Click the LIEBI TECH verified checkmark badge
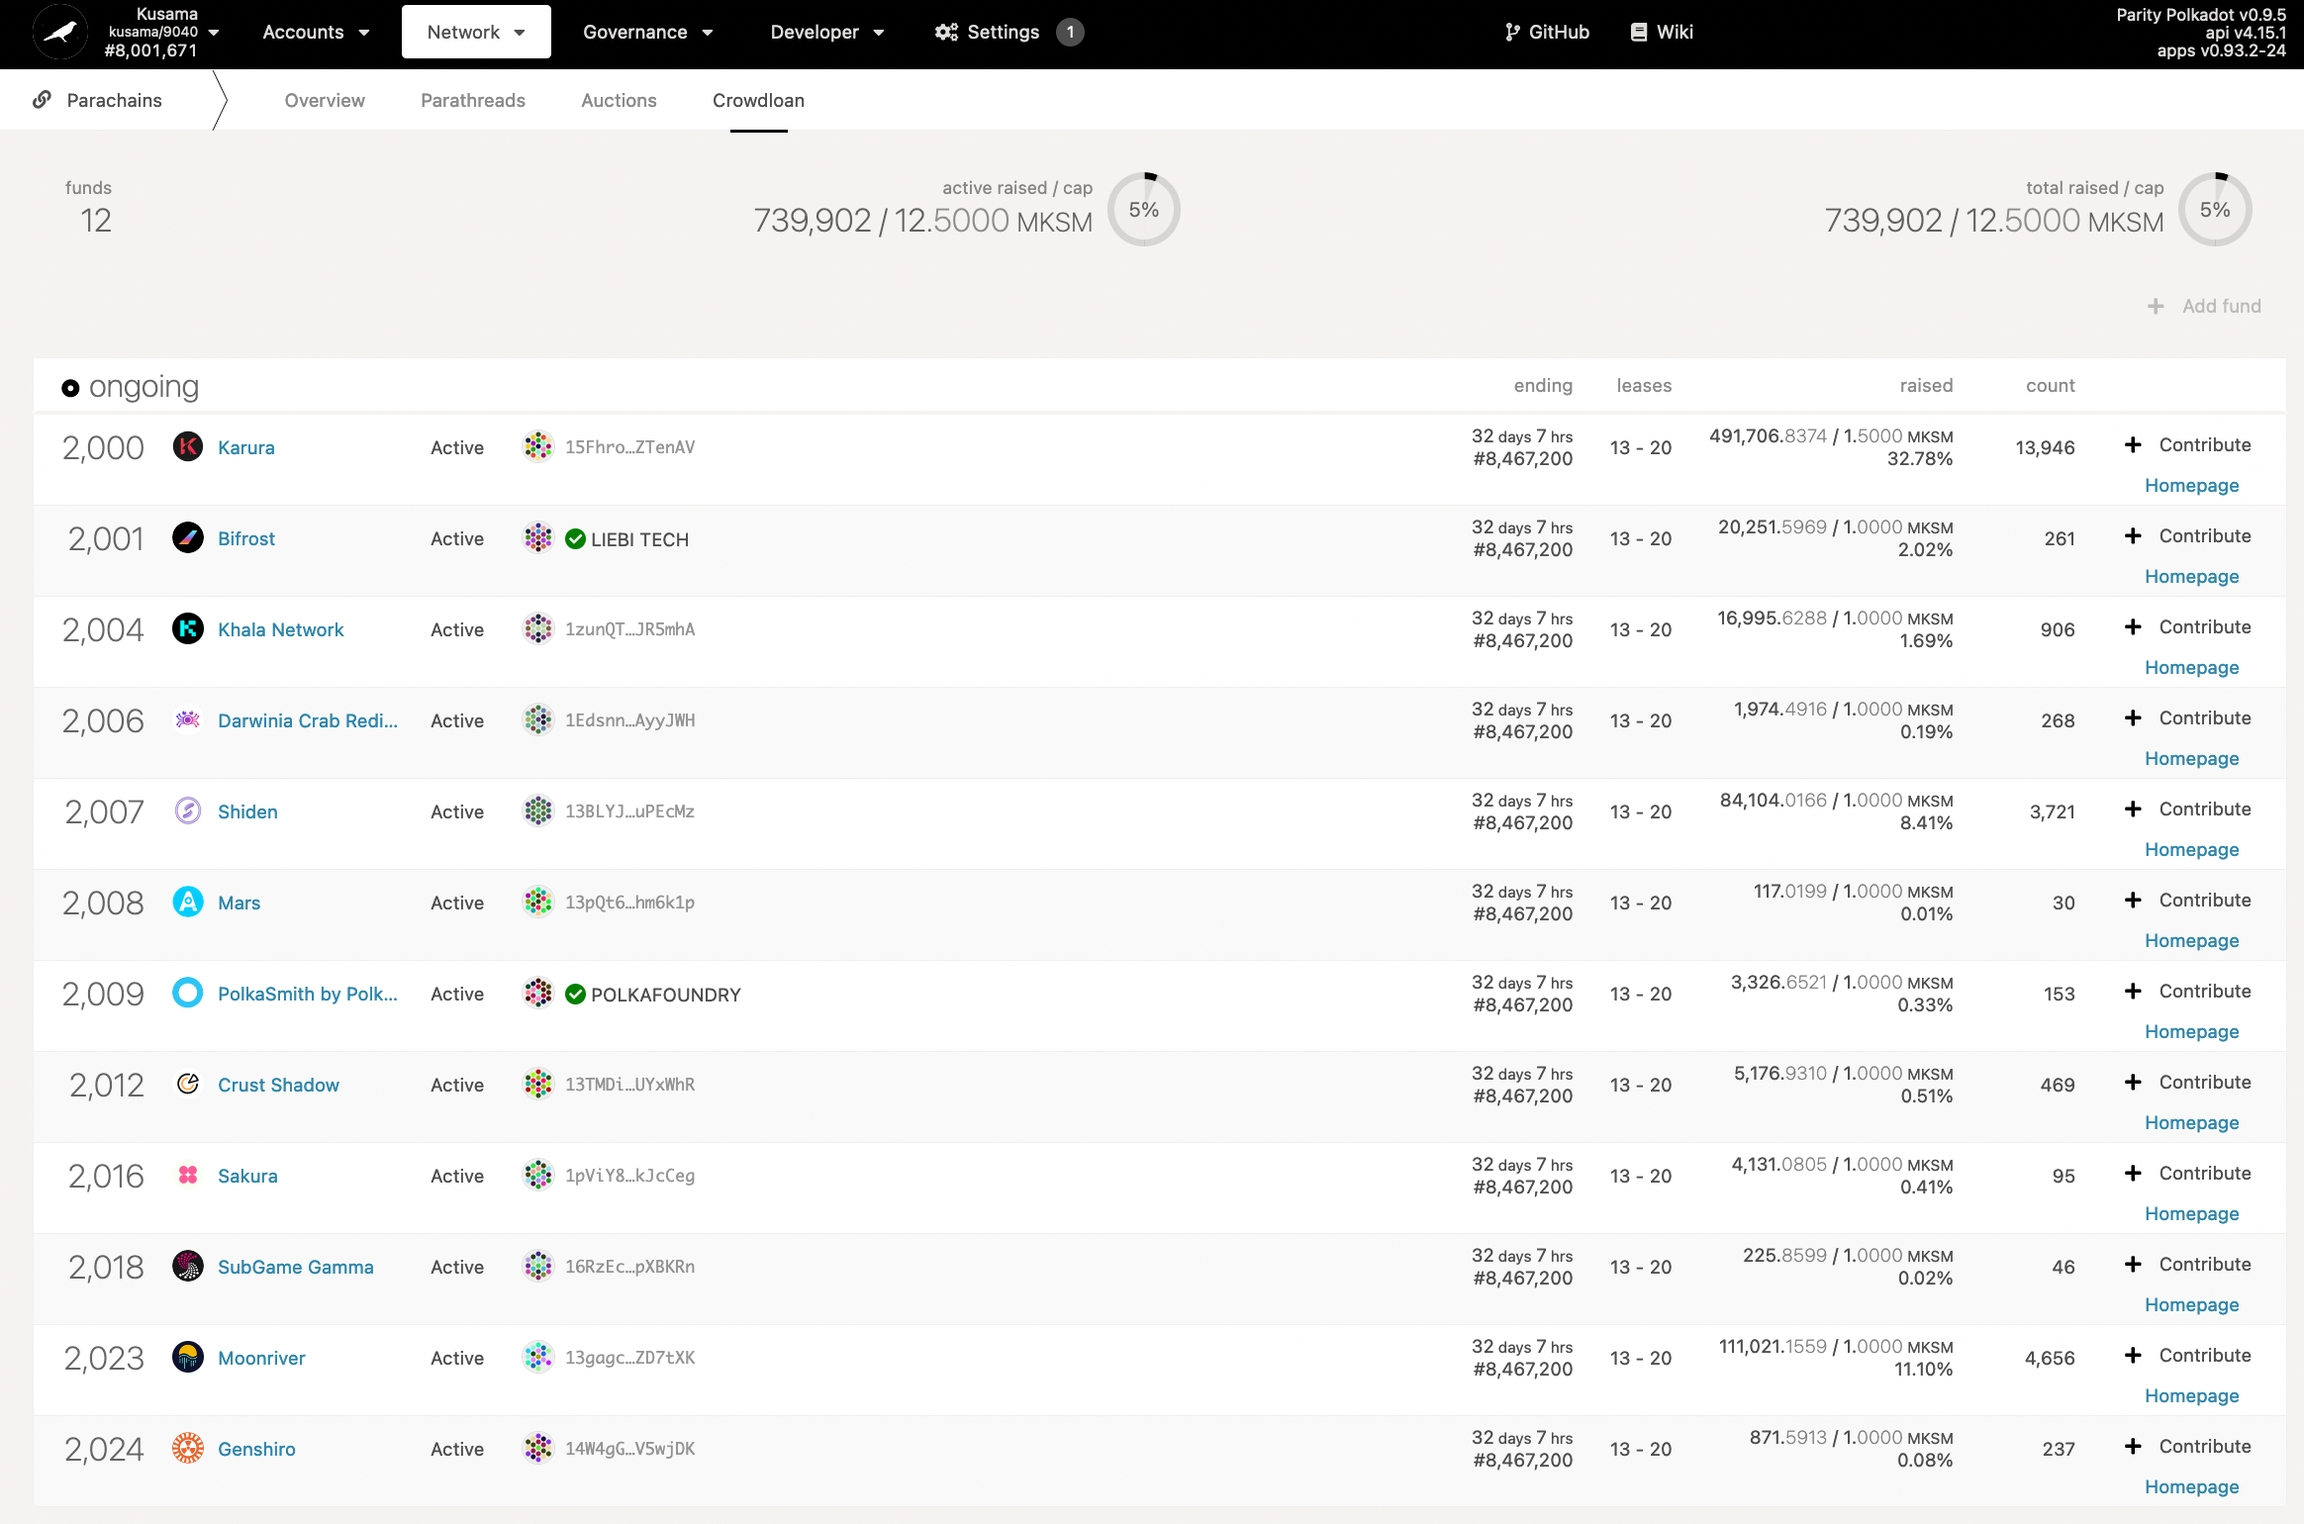Screen dimensions: 2304x1524 click(575, 539)
